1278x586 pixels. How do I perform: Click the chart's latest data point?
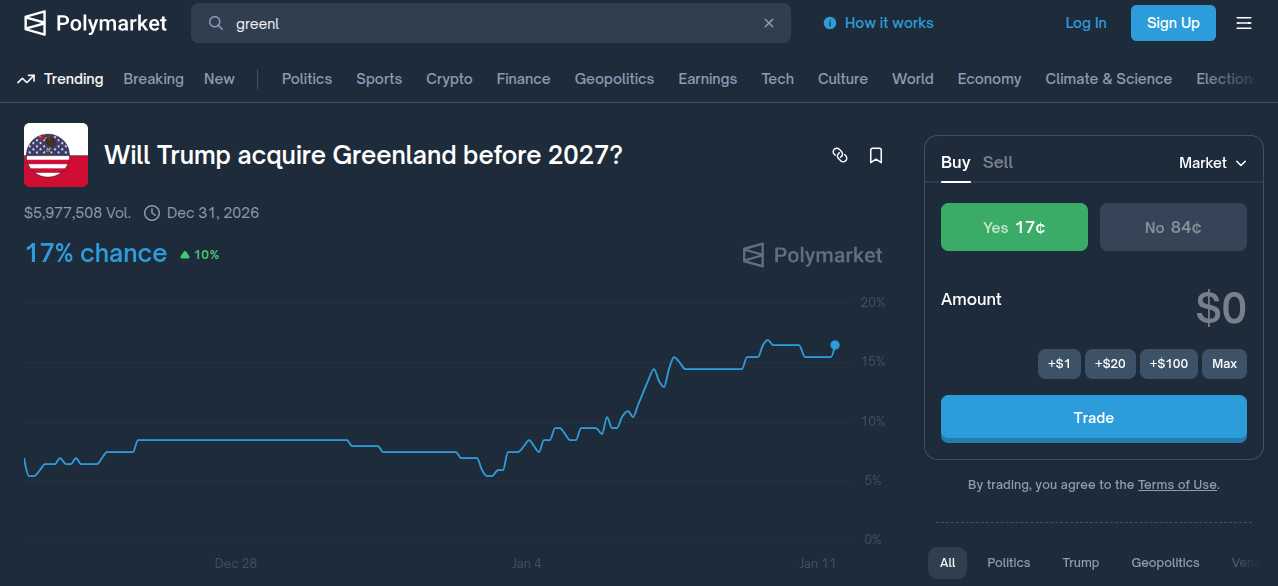point(835,345)
